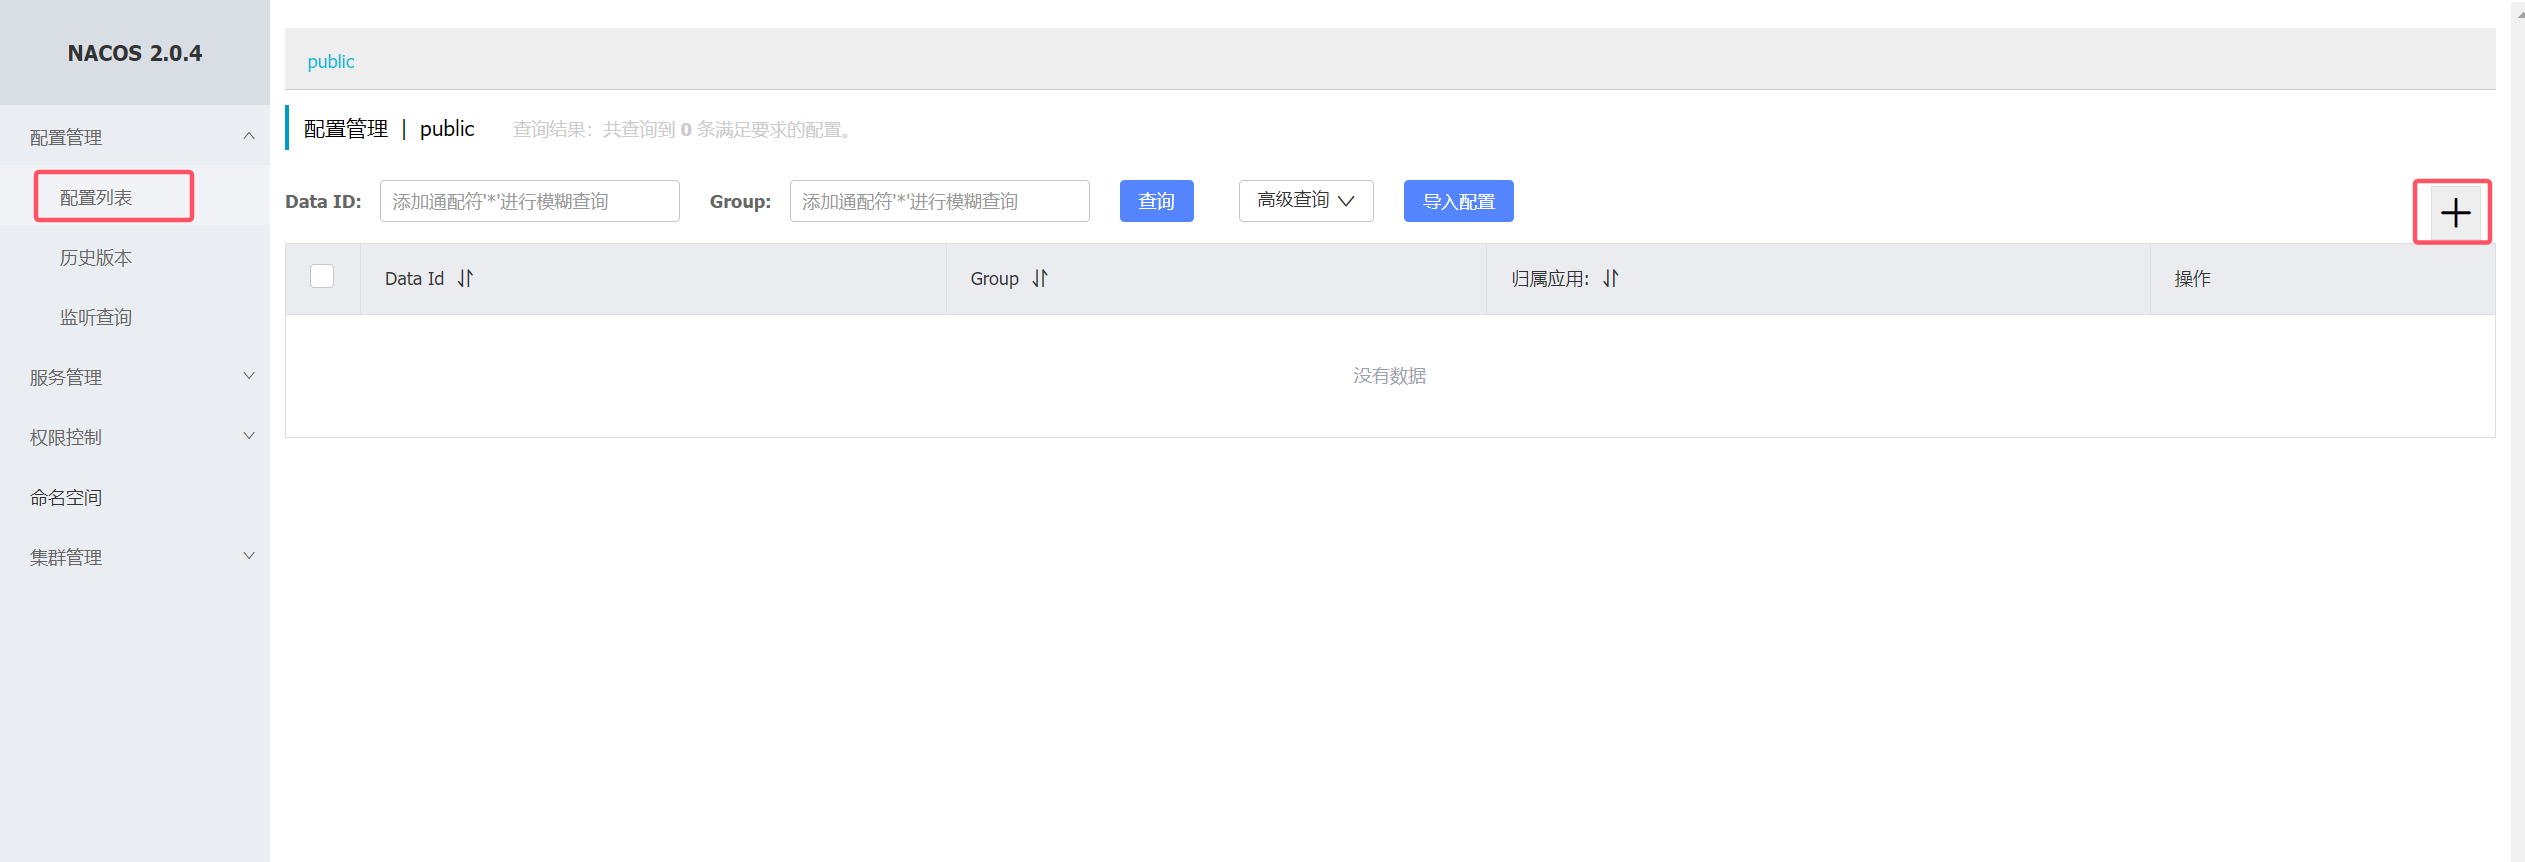The image size is (2525, 862).
Task: Toggle the select-all checkbox in table header
Action: point(322,277)
